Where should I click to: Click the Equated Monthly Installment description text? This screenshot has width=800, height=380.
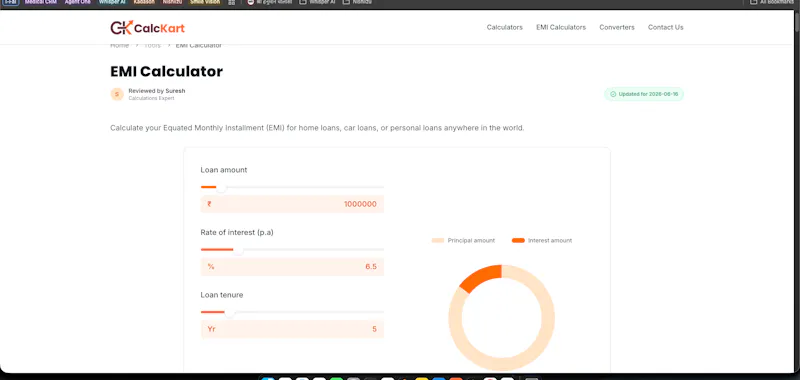coord(317,128)
